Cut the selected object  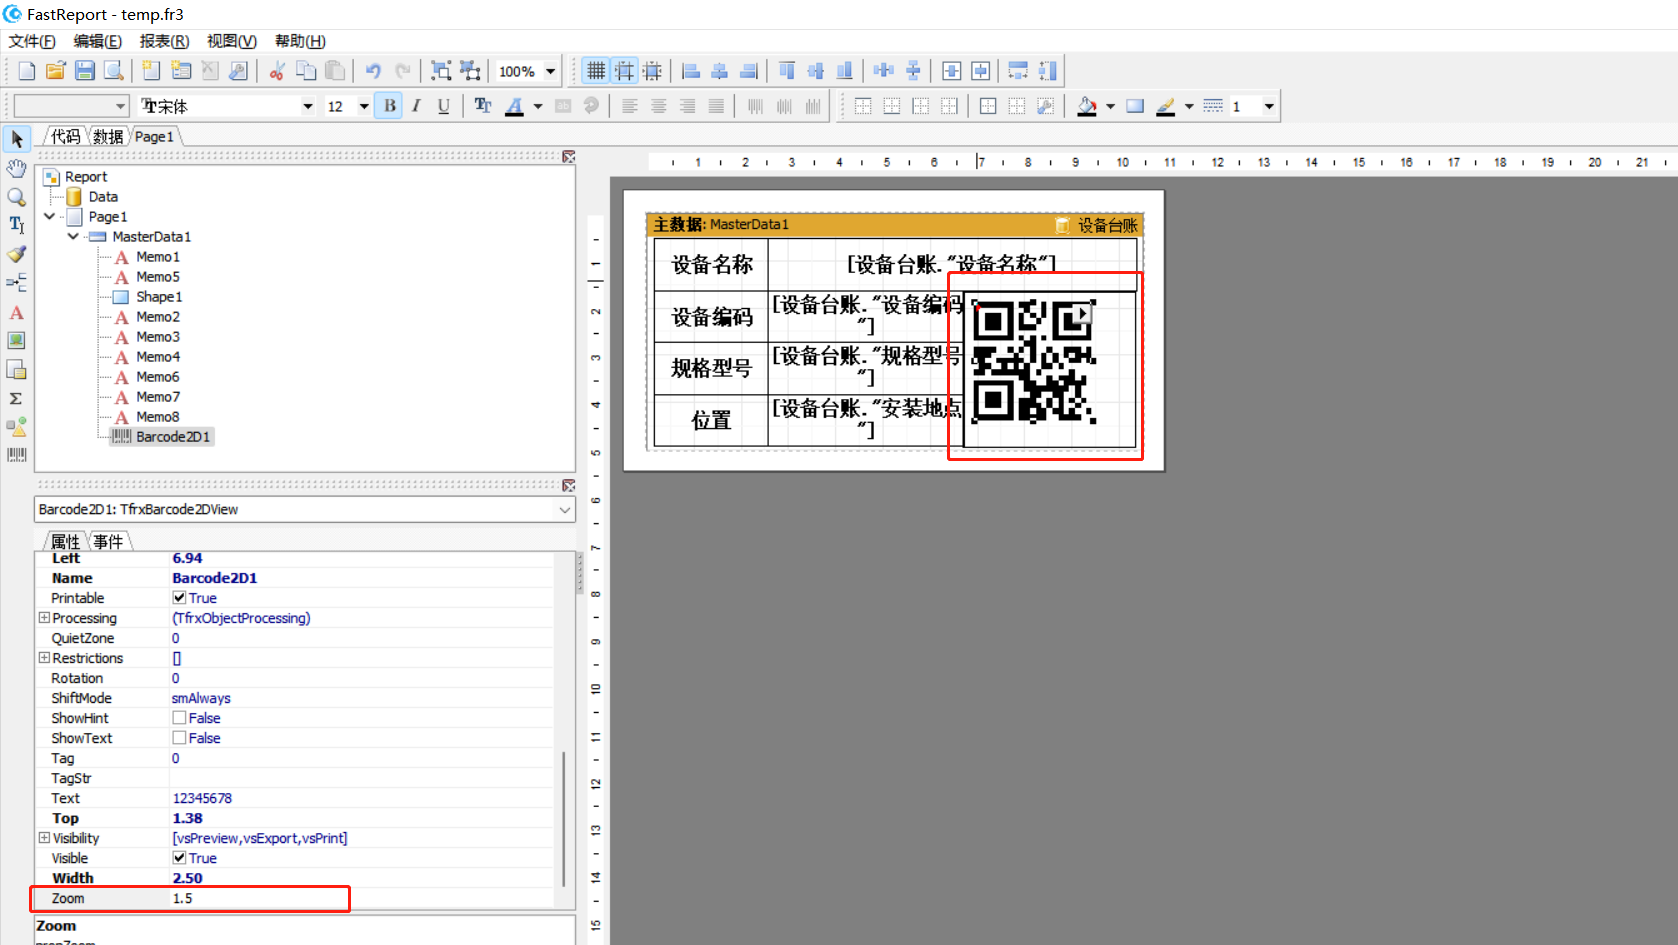coord(277,71)
